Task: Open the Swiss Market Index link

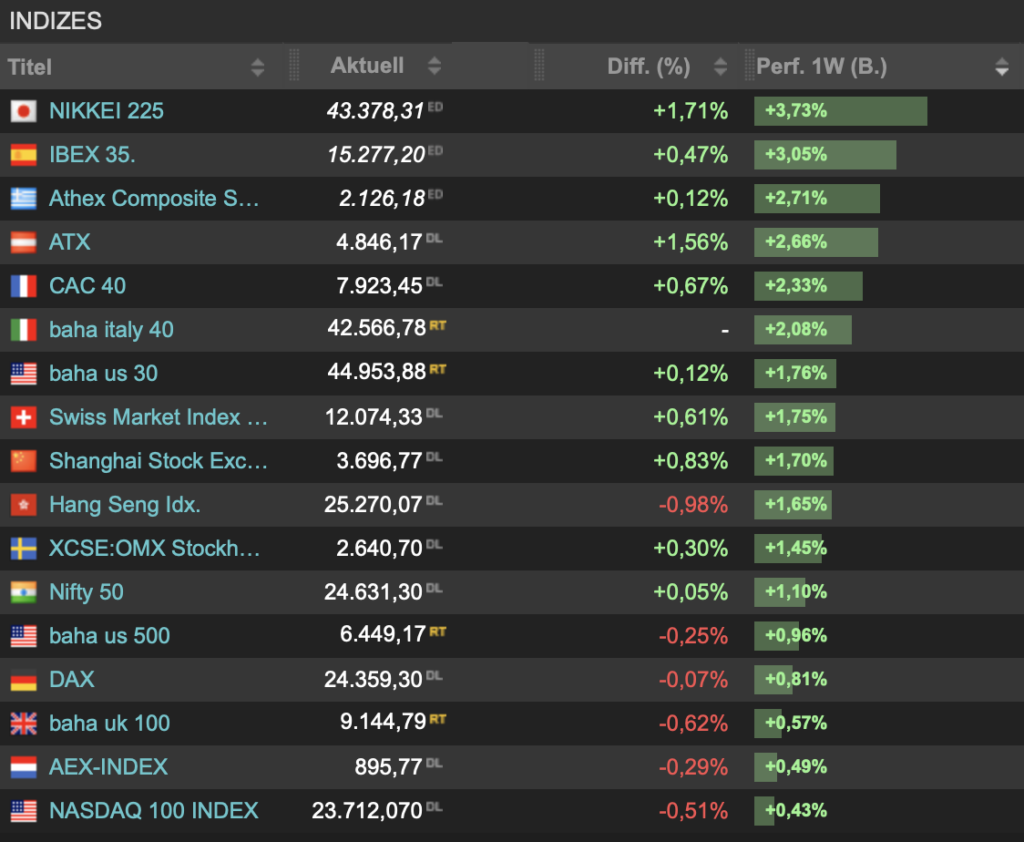Action: 159,417
